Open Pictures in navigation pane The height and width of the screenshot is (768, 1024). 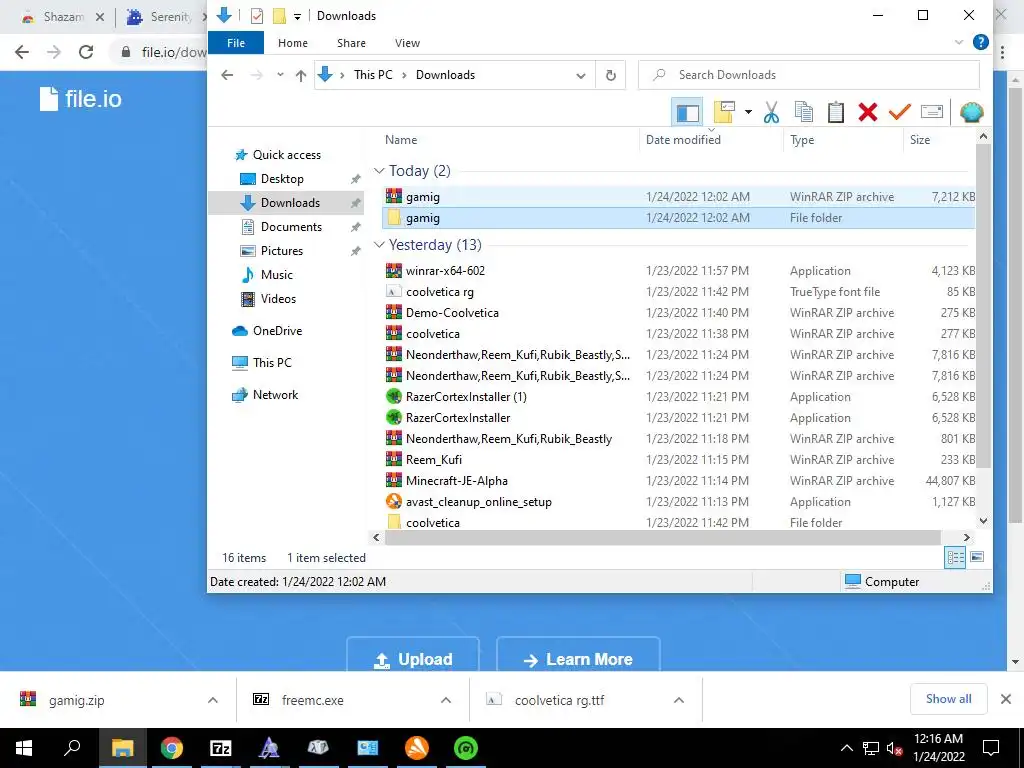click(x=281, y=251)
